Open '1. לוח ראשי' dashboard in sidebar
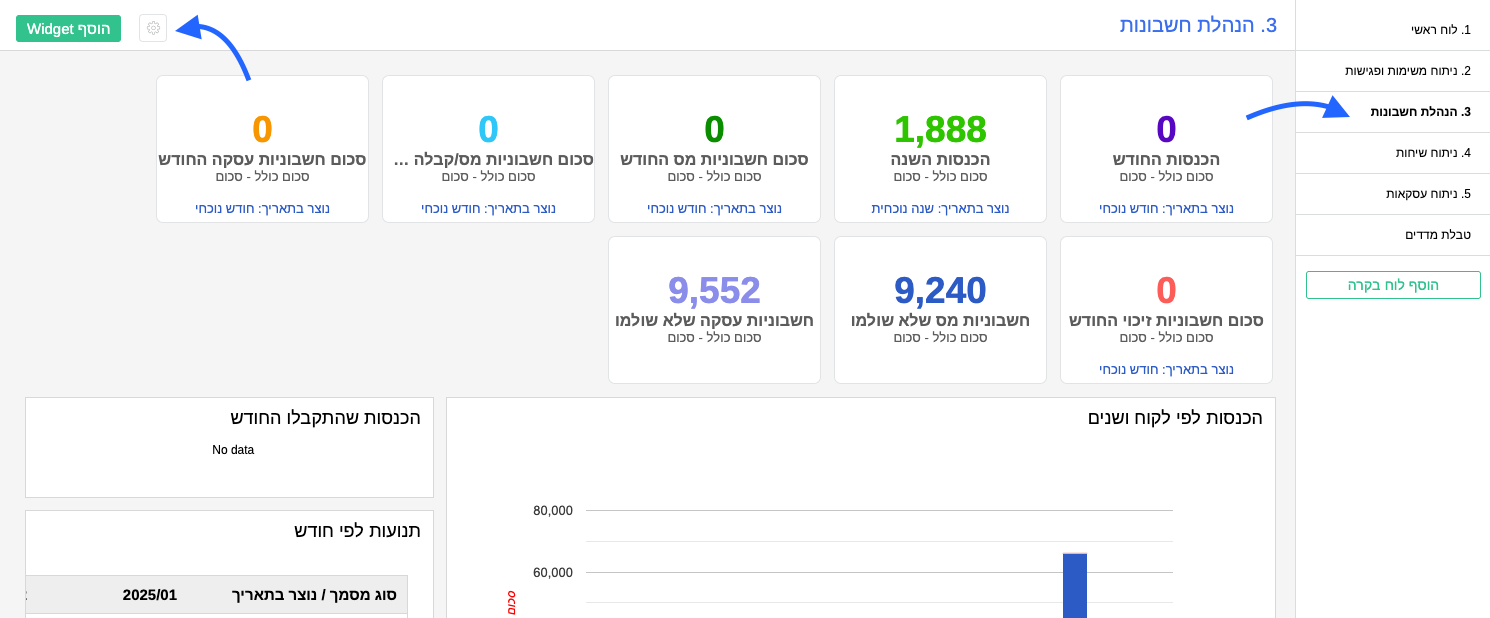Viewport: 1490px width, 618px height. [x=1393, y=30]
